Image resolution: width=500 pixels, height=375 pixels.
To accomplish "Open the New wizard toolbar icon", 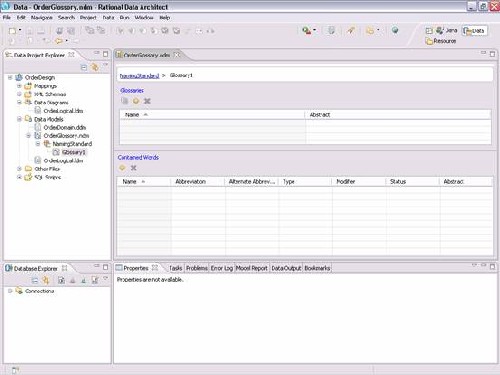I will point(12,31).
